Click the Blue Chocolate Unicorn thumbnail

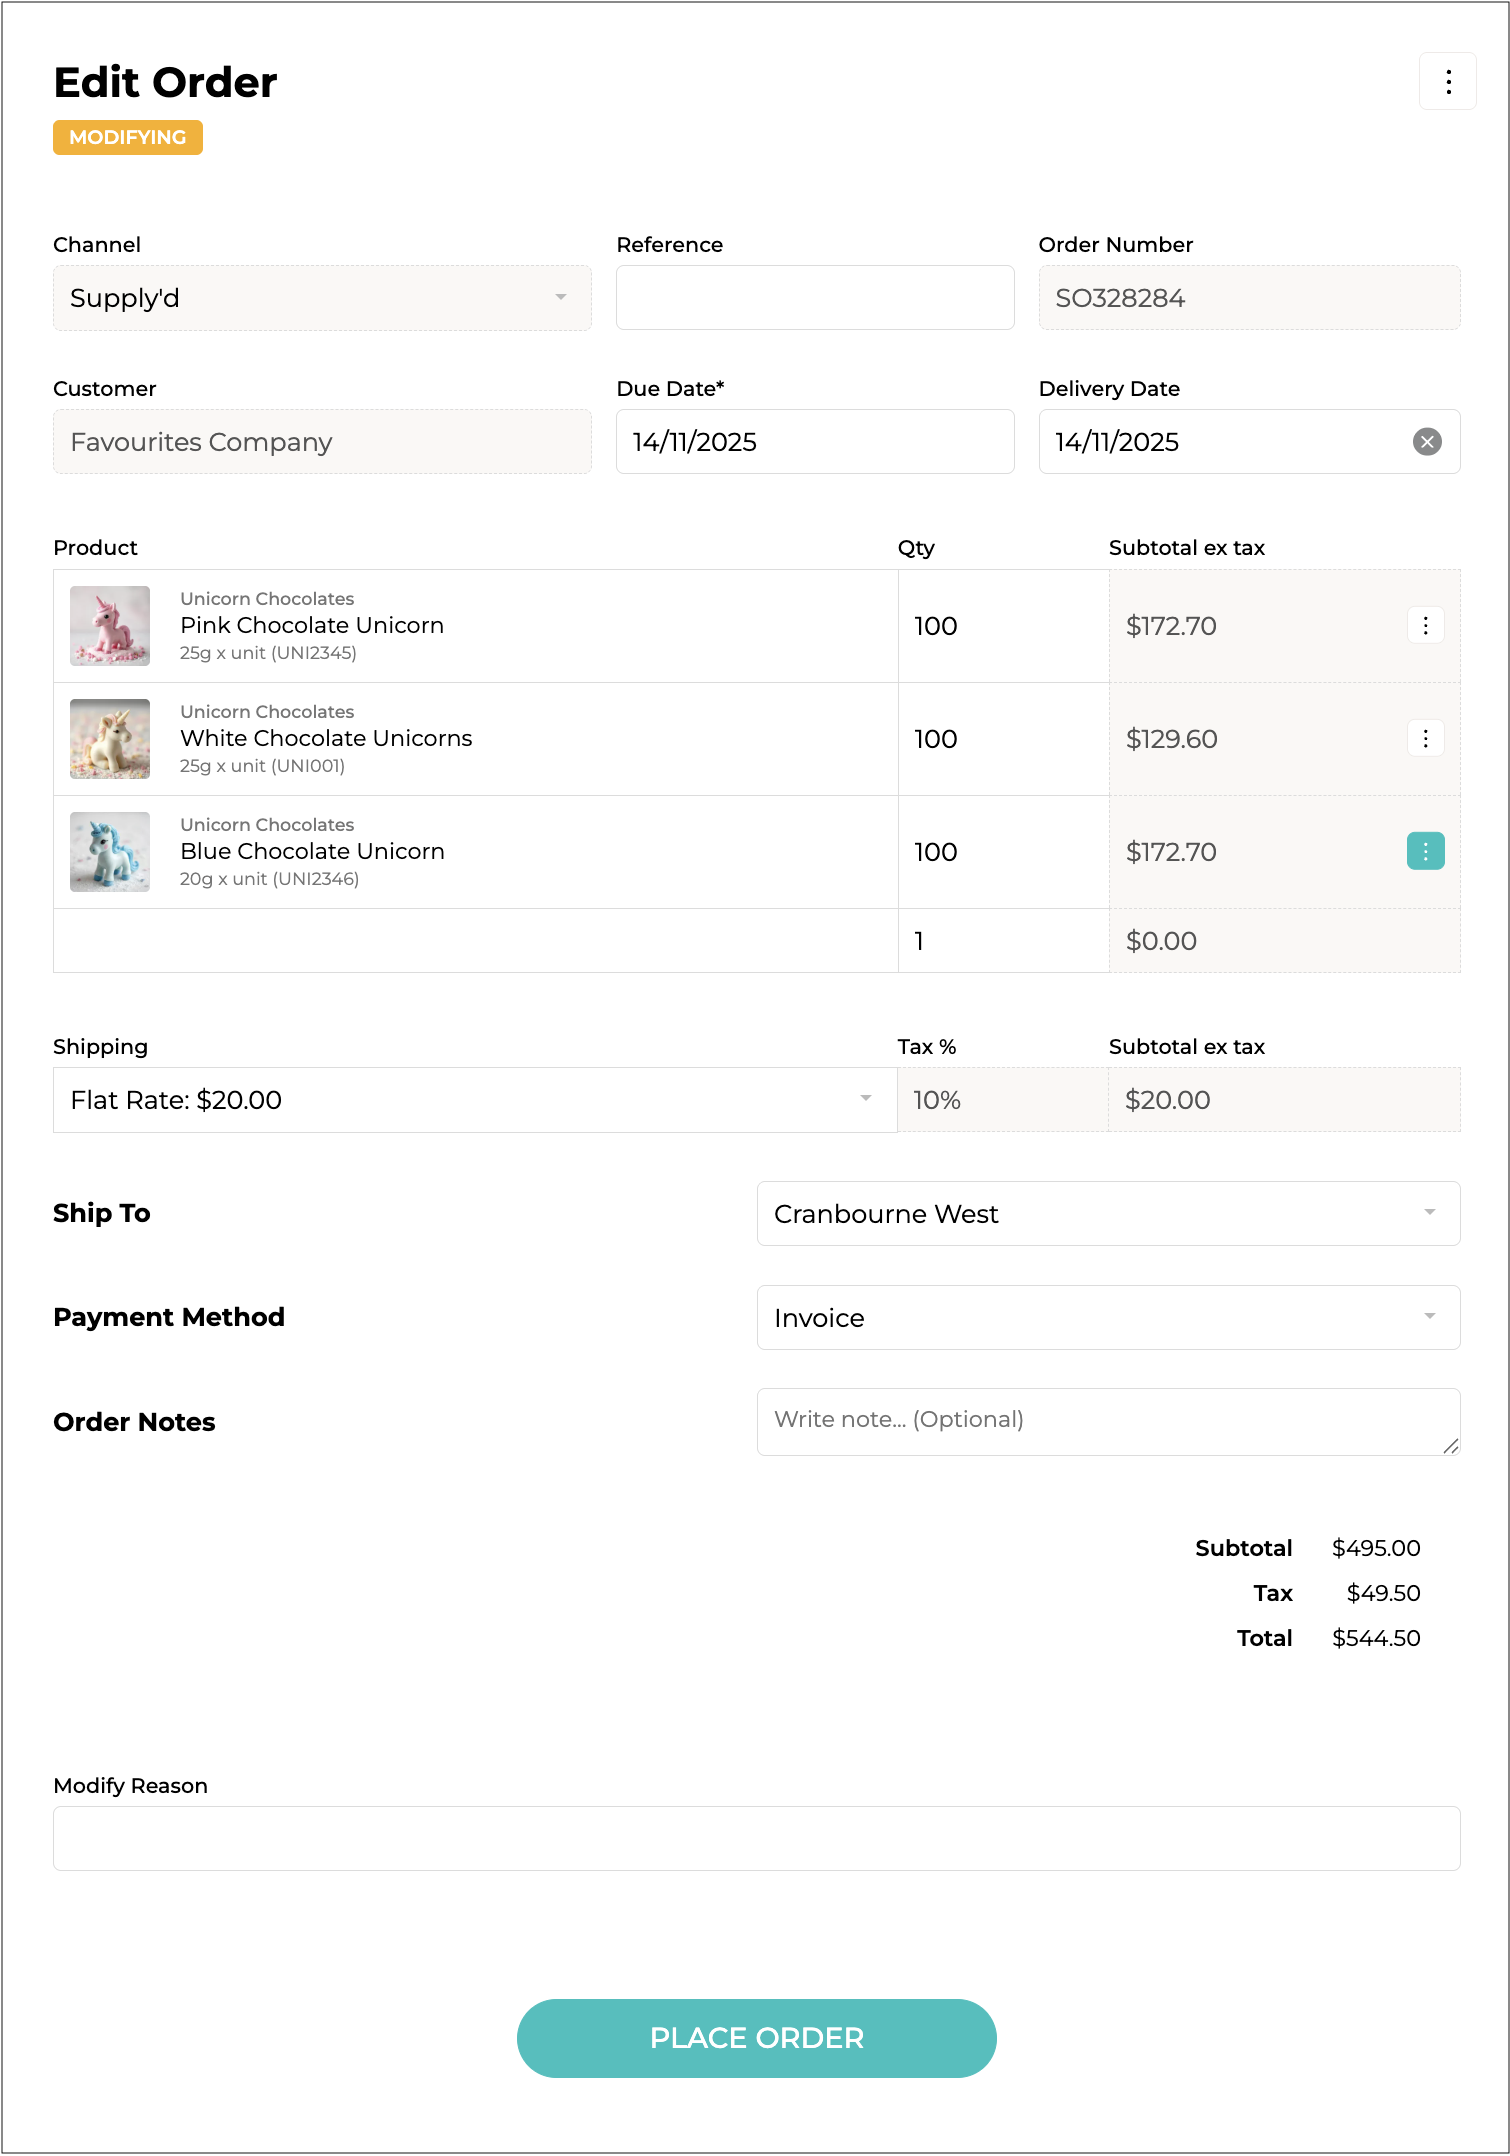pyautogui.click(x=110, y=852)
